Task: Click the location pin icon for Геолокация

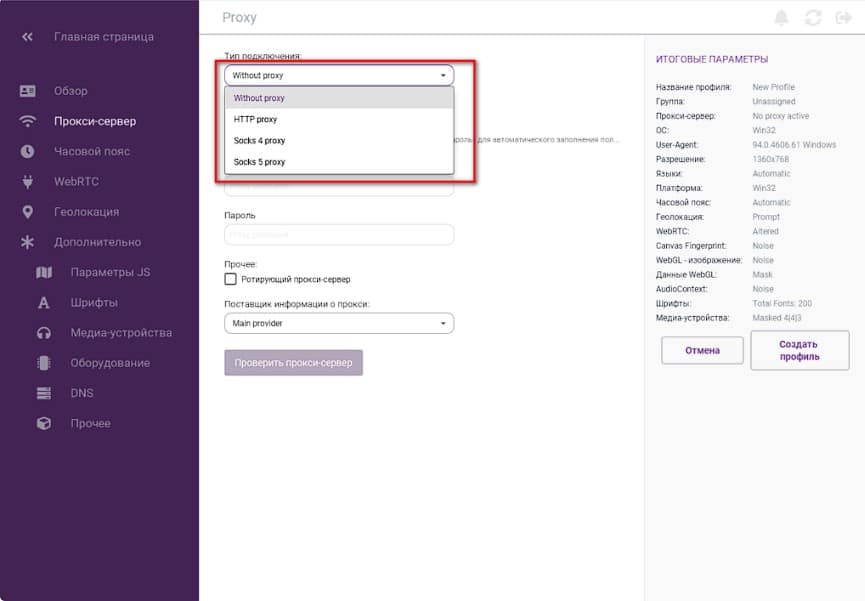Action: point(28,212)
